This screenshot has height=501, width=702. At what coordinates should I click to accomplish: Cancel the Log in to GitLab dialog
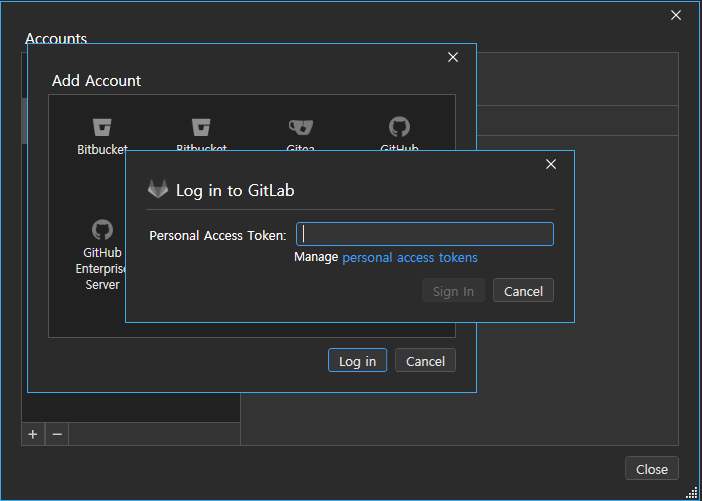pyautogui.click(x=523, y=291)
